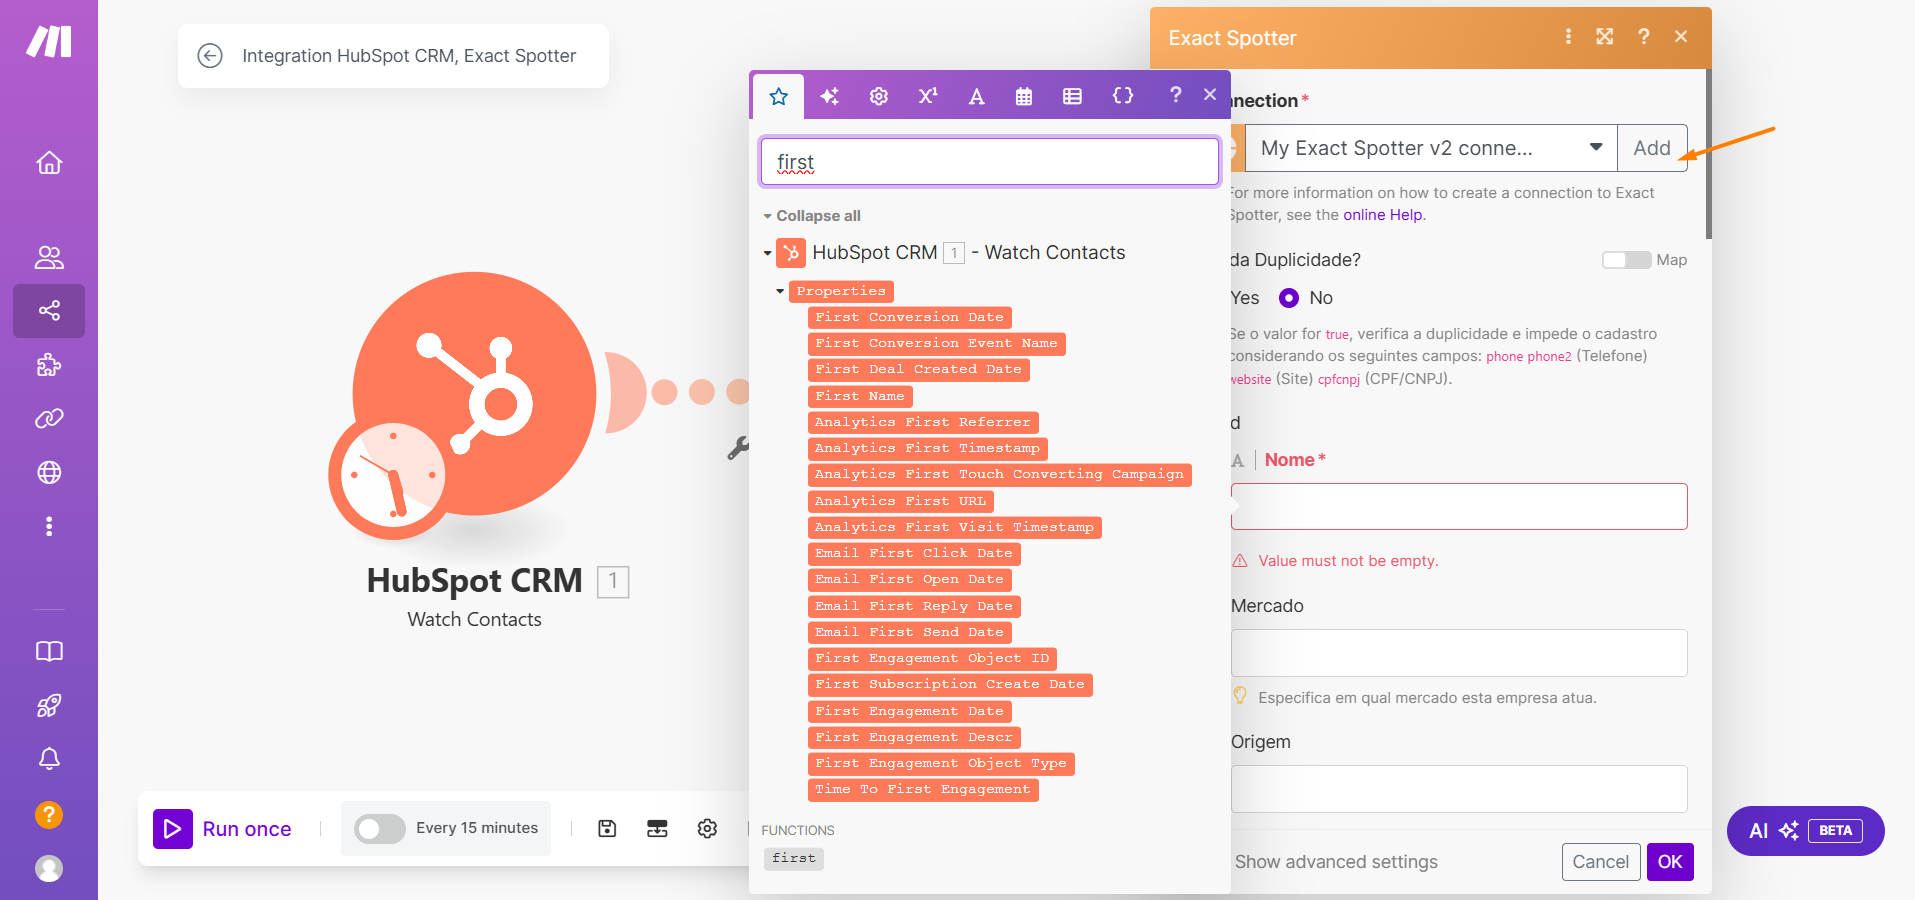This screenshot has width=1915, height=900.
Task: Open help in the mapping panel
Action: [1176, 94]
